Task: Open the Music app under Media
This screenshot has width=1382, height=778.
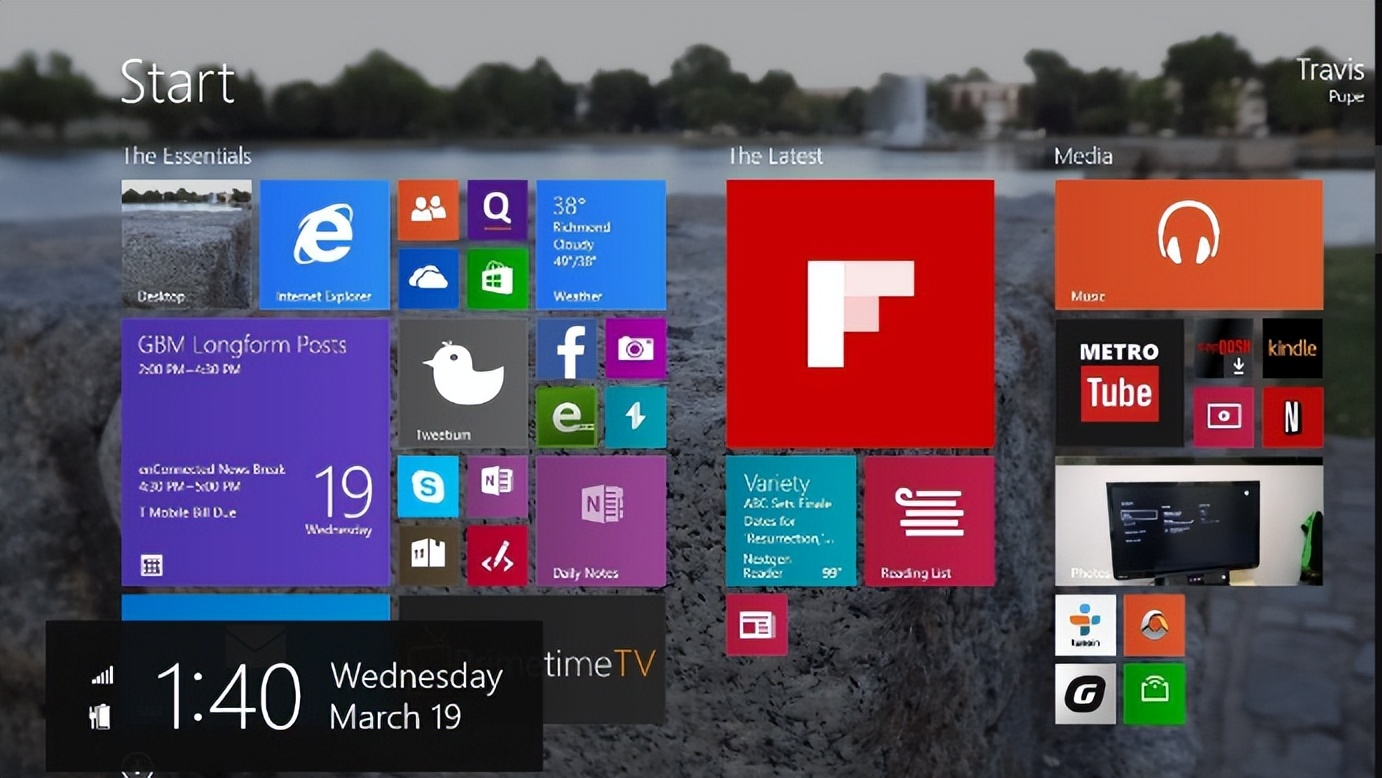Action: coord(1187,243)
